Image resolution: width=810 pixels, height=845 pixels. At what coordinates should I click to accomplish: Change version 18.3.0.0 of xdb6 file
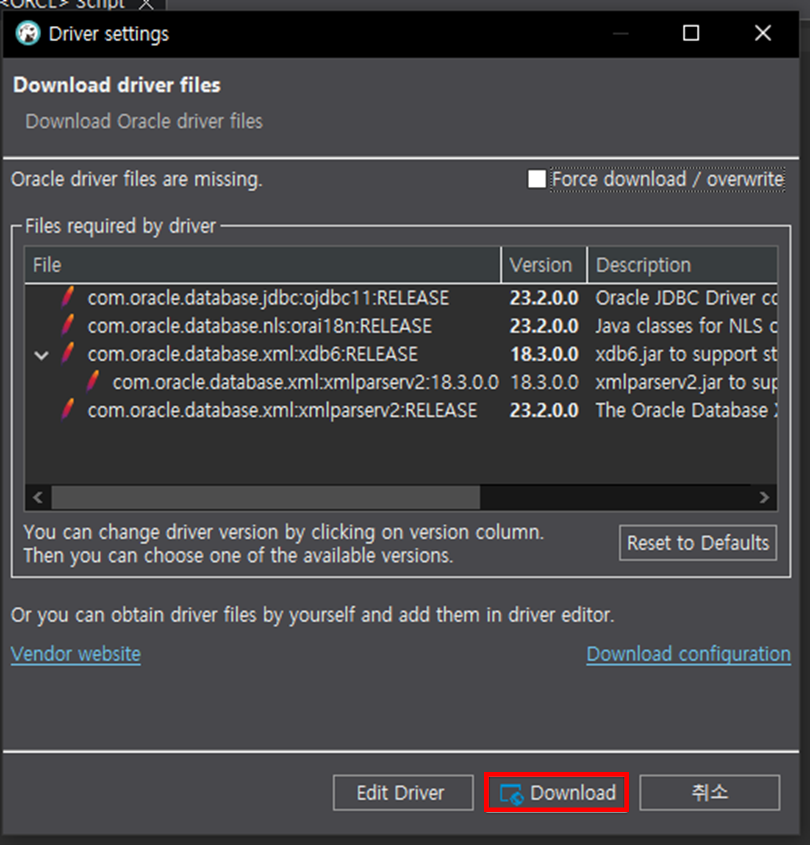[x=544, y=354]
